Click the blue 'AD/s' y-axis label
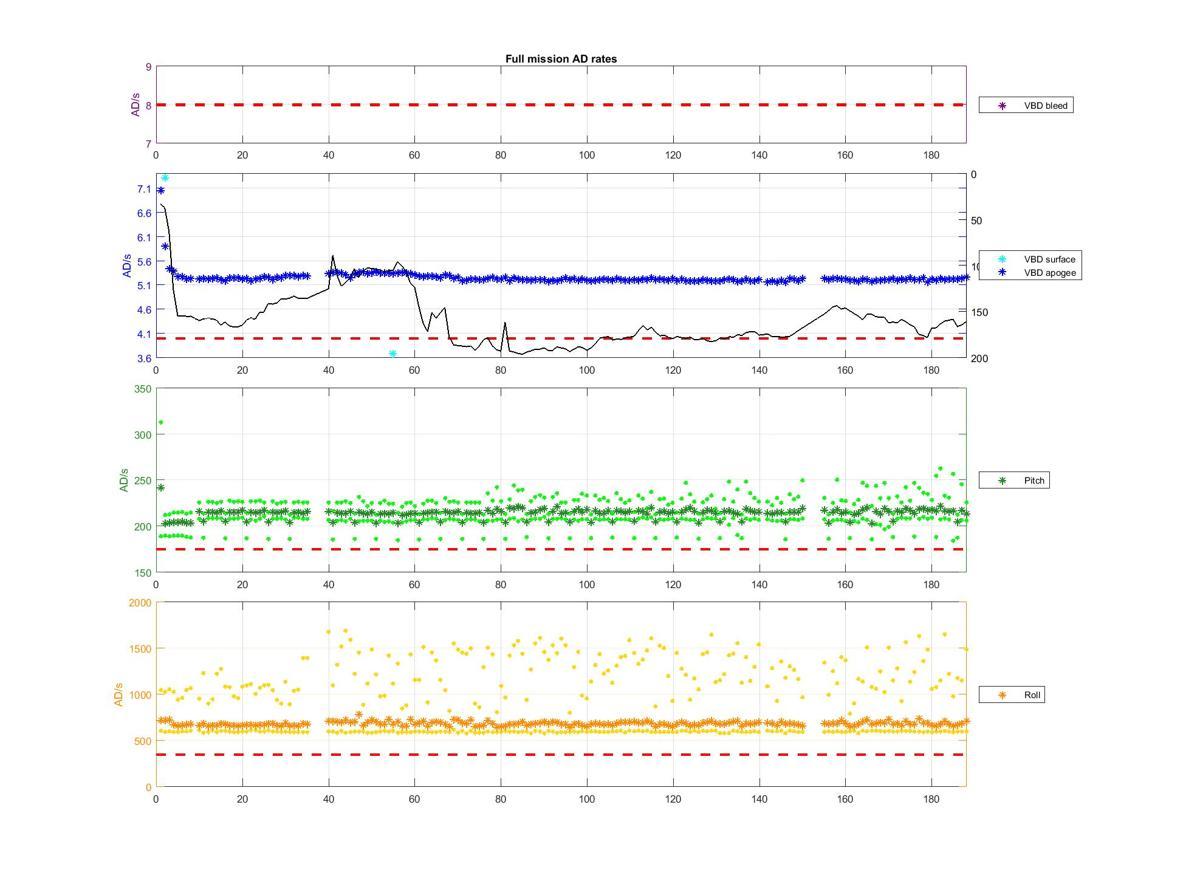 pos(127,266)
